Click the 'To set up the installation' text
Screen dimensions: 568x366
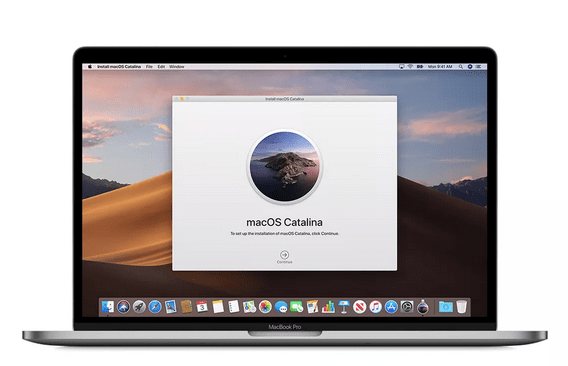(284, 234)
